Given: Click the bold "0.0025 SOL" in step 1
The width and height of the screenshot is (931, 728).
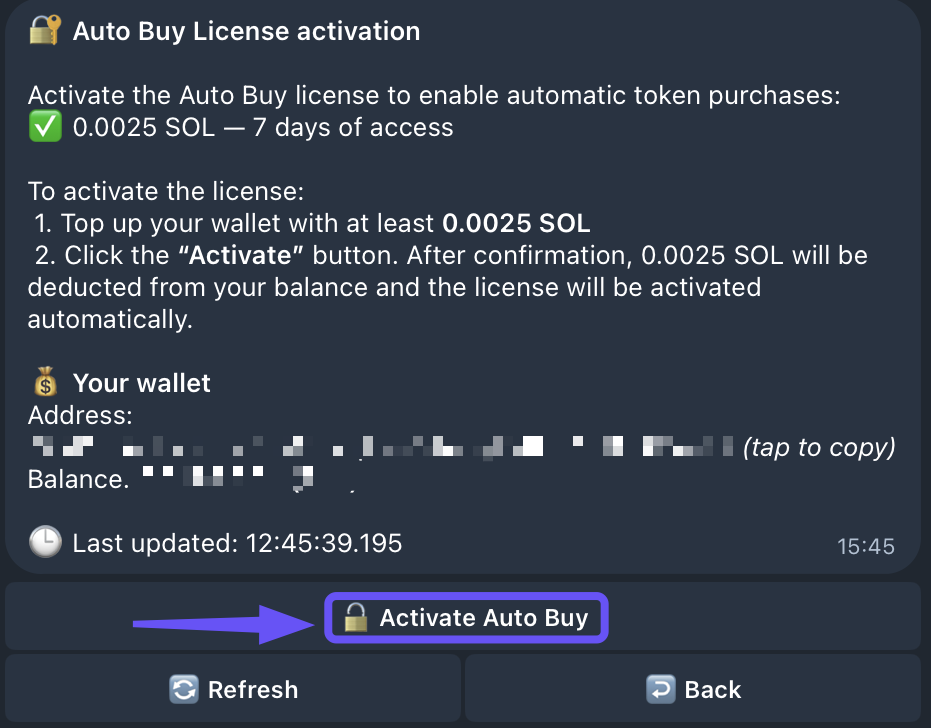Looking at the screenshot, I should (x=516, y=223).
